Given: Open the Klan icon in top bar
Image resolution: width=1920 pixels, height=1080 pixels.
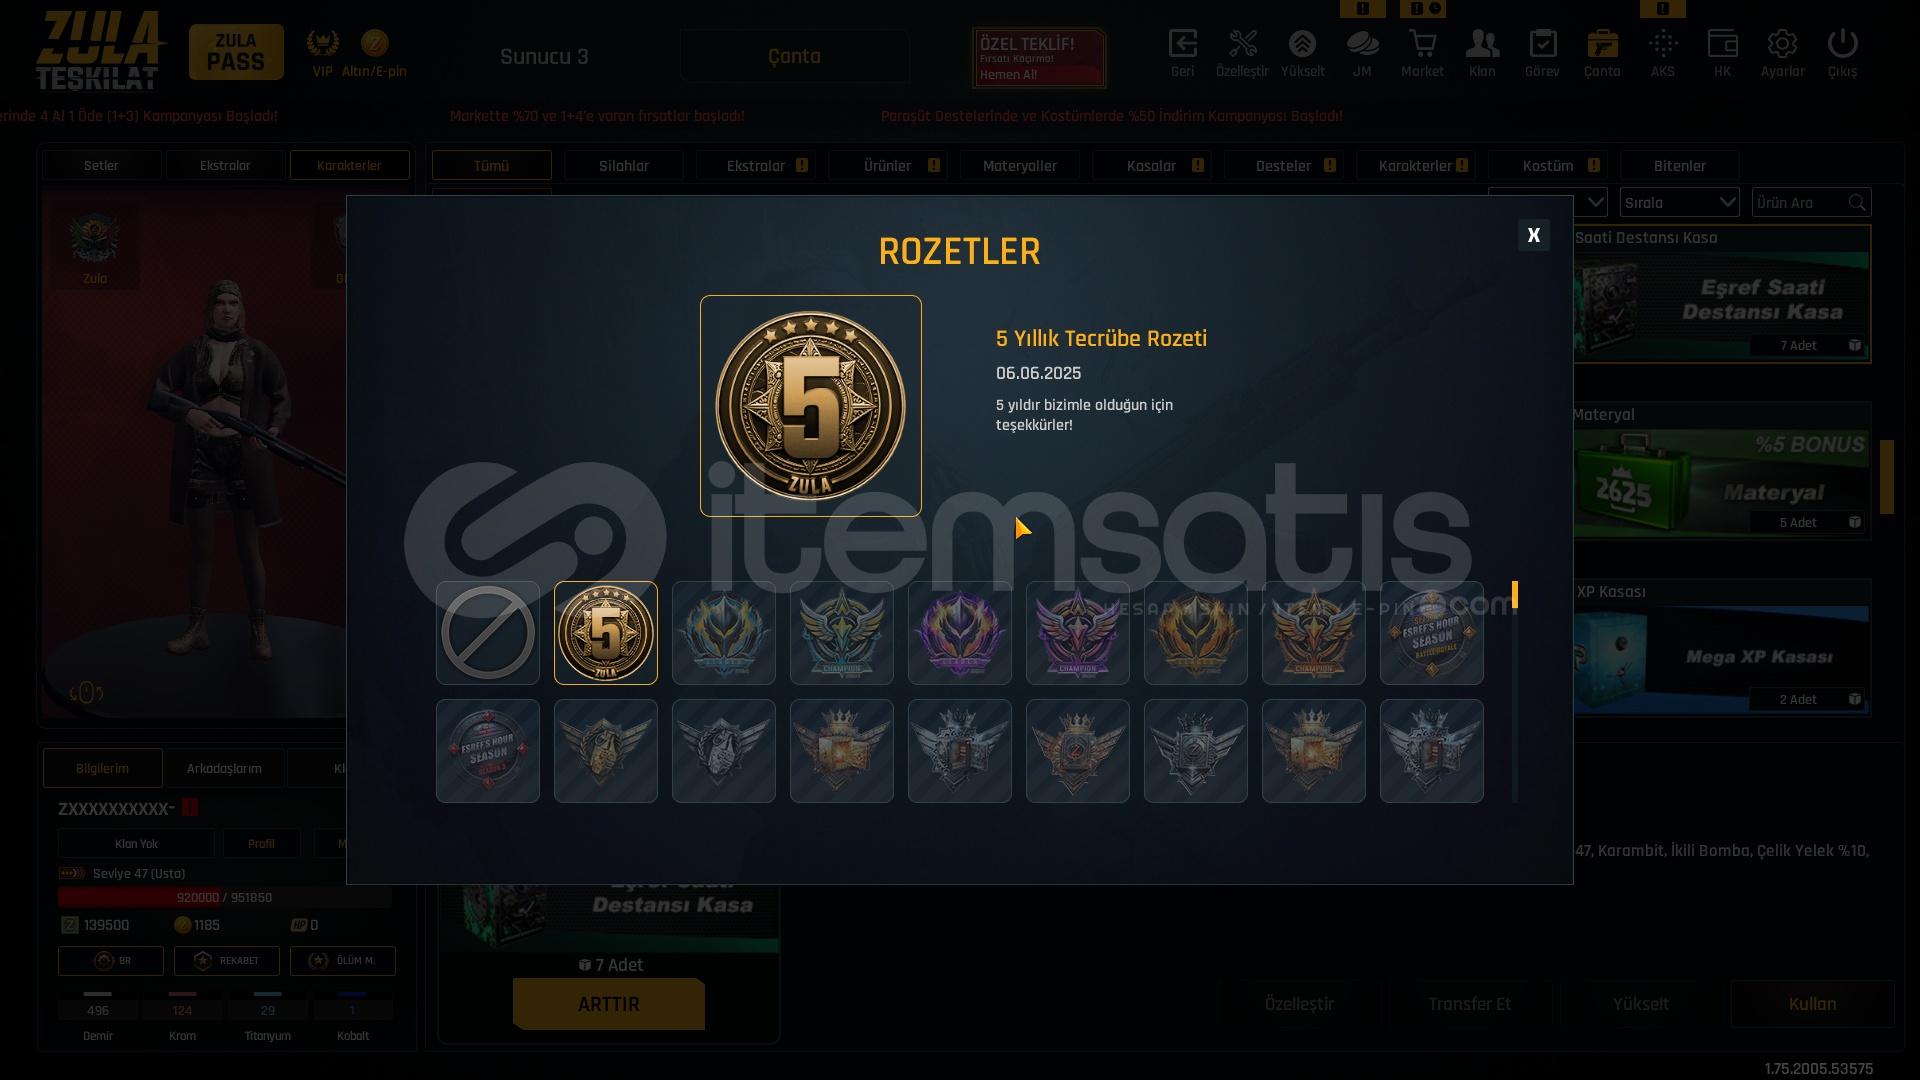Looking at the screenshot, I should point(1482,45).
